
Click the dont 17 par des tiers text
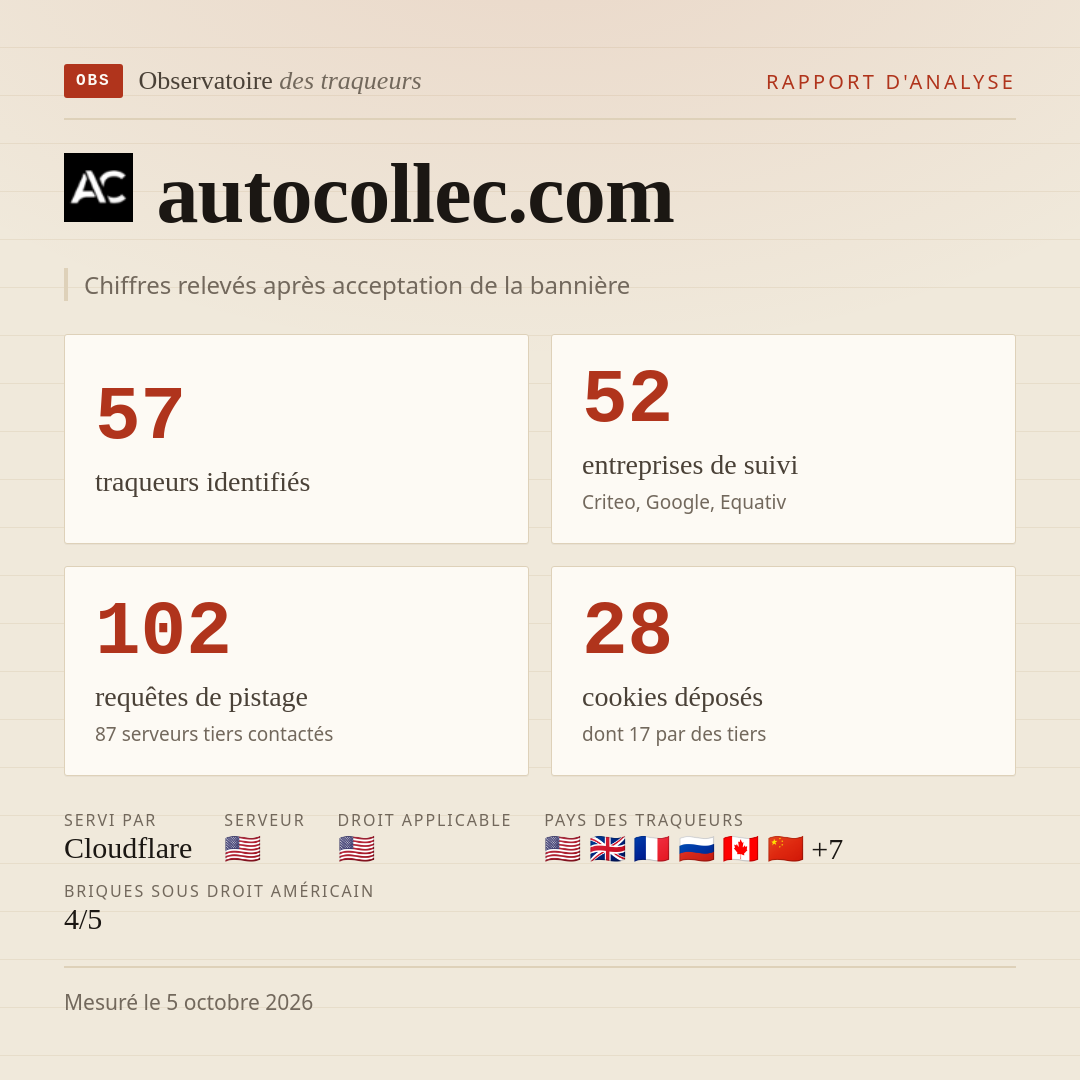(x=674, y=734)
